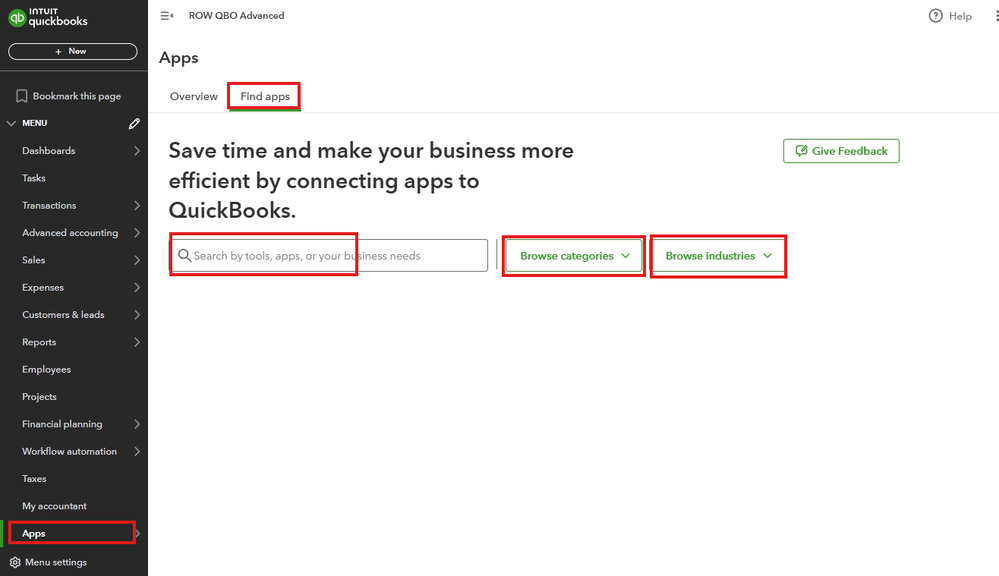Expand the Reports submenu arrow
The width and height of the screenshot is (999, 576).
(x=136, y=342)
